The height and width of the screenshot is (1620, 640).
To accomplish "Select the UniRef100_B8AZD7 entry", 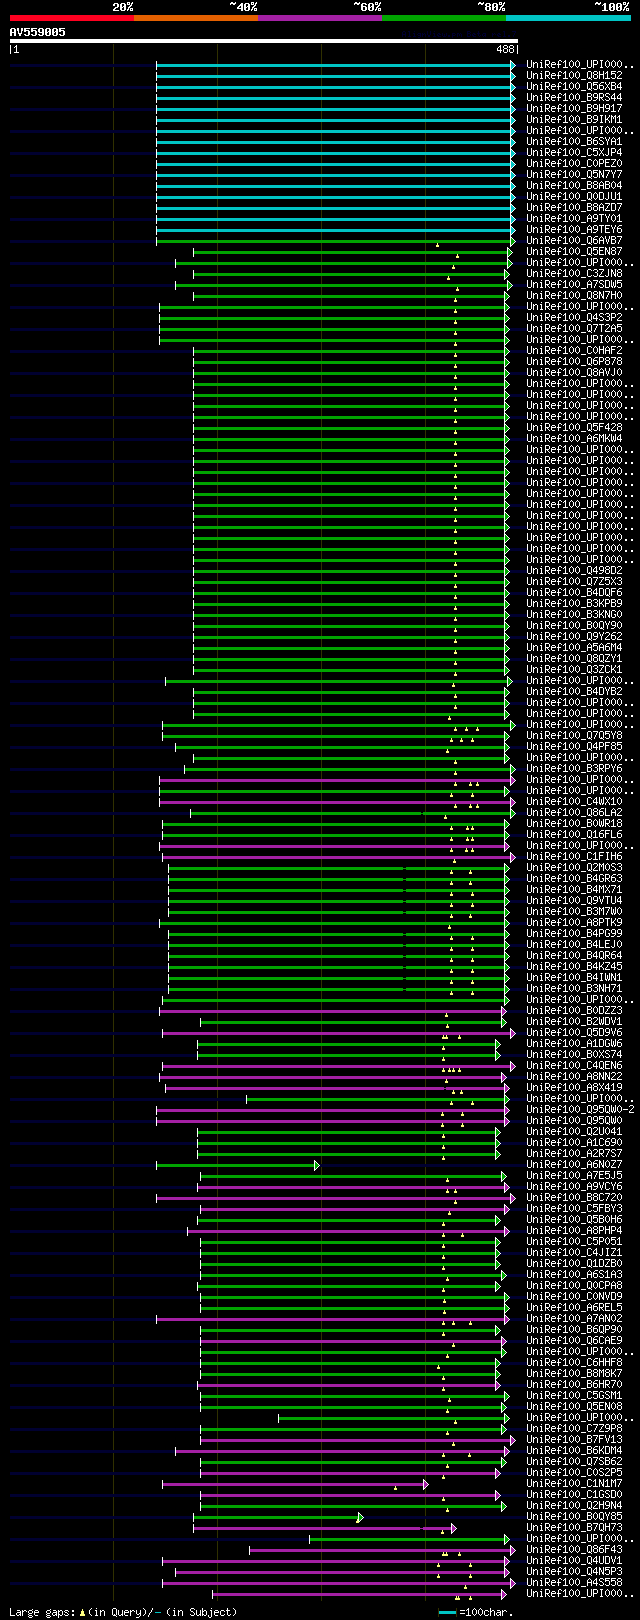I will (574, 207).
